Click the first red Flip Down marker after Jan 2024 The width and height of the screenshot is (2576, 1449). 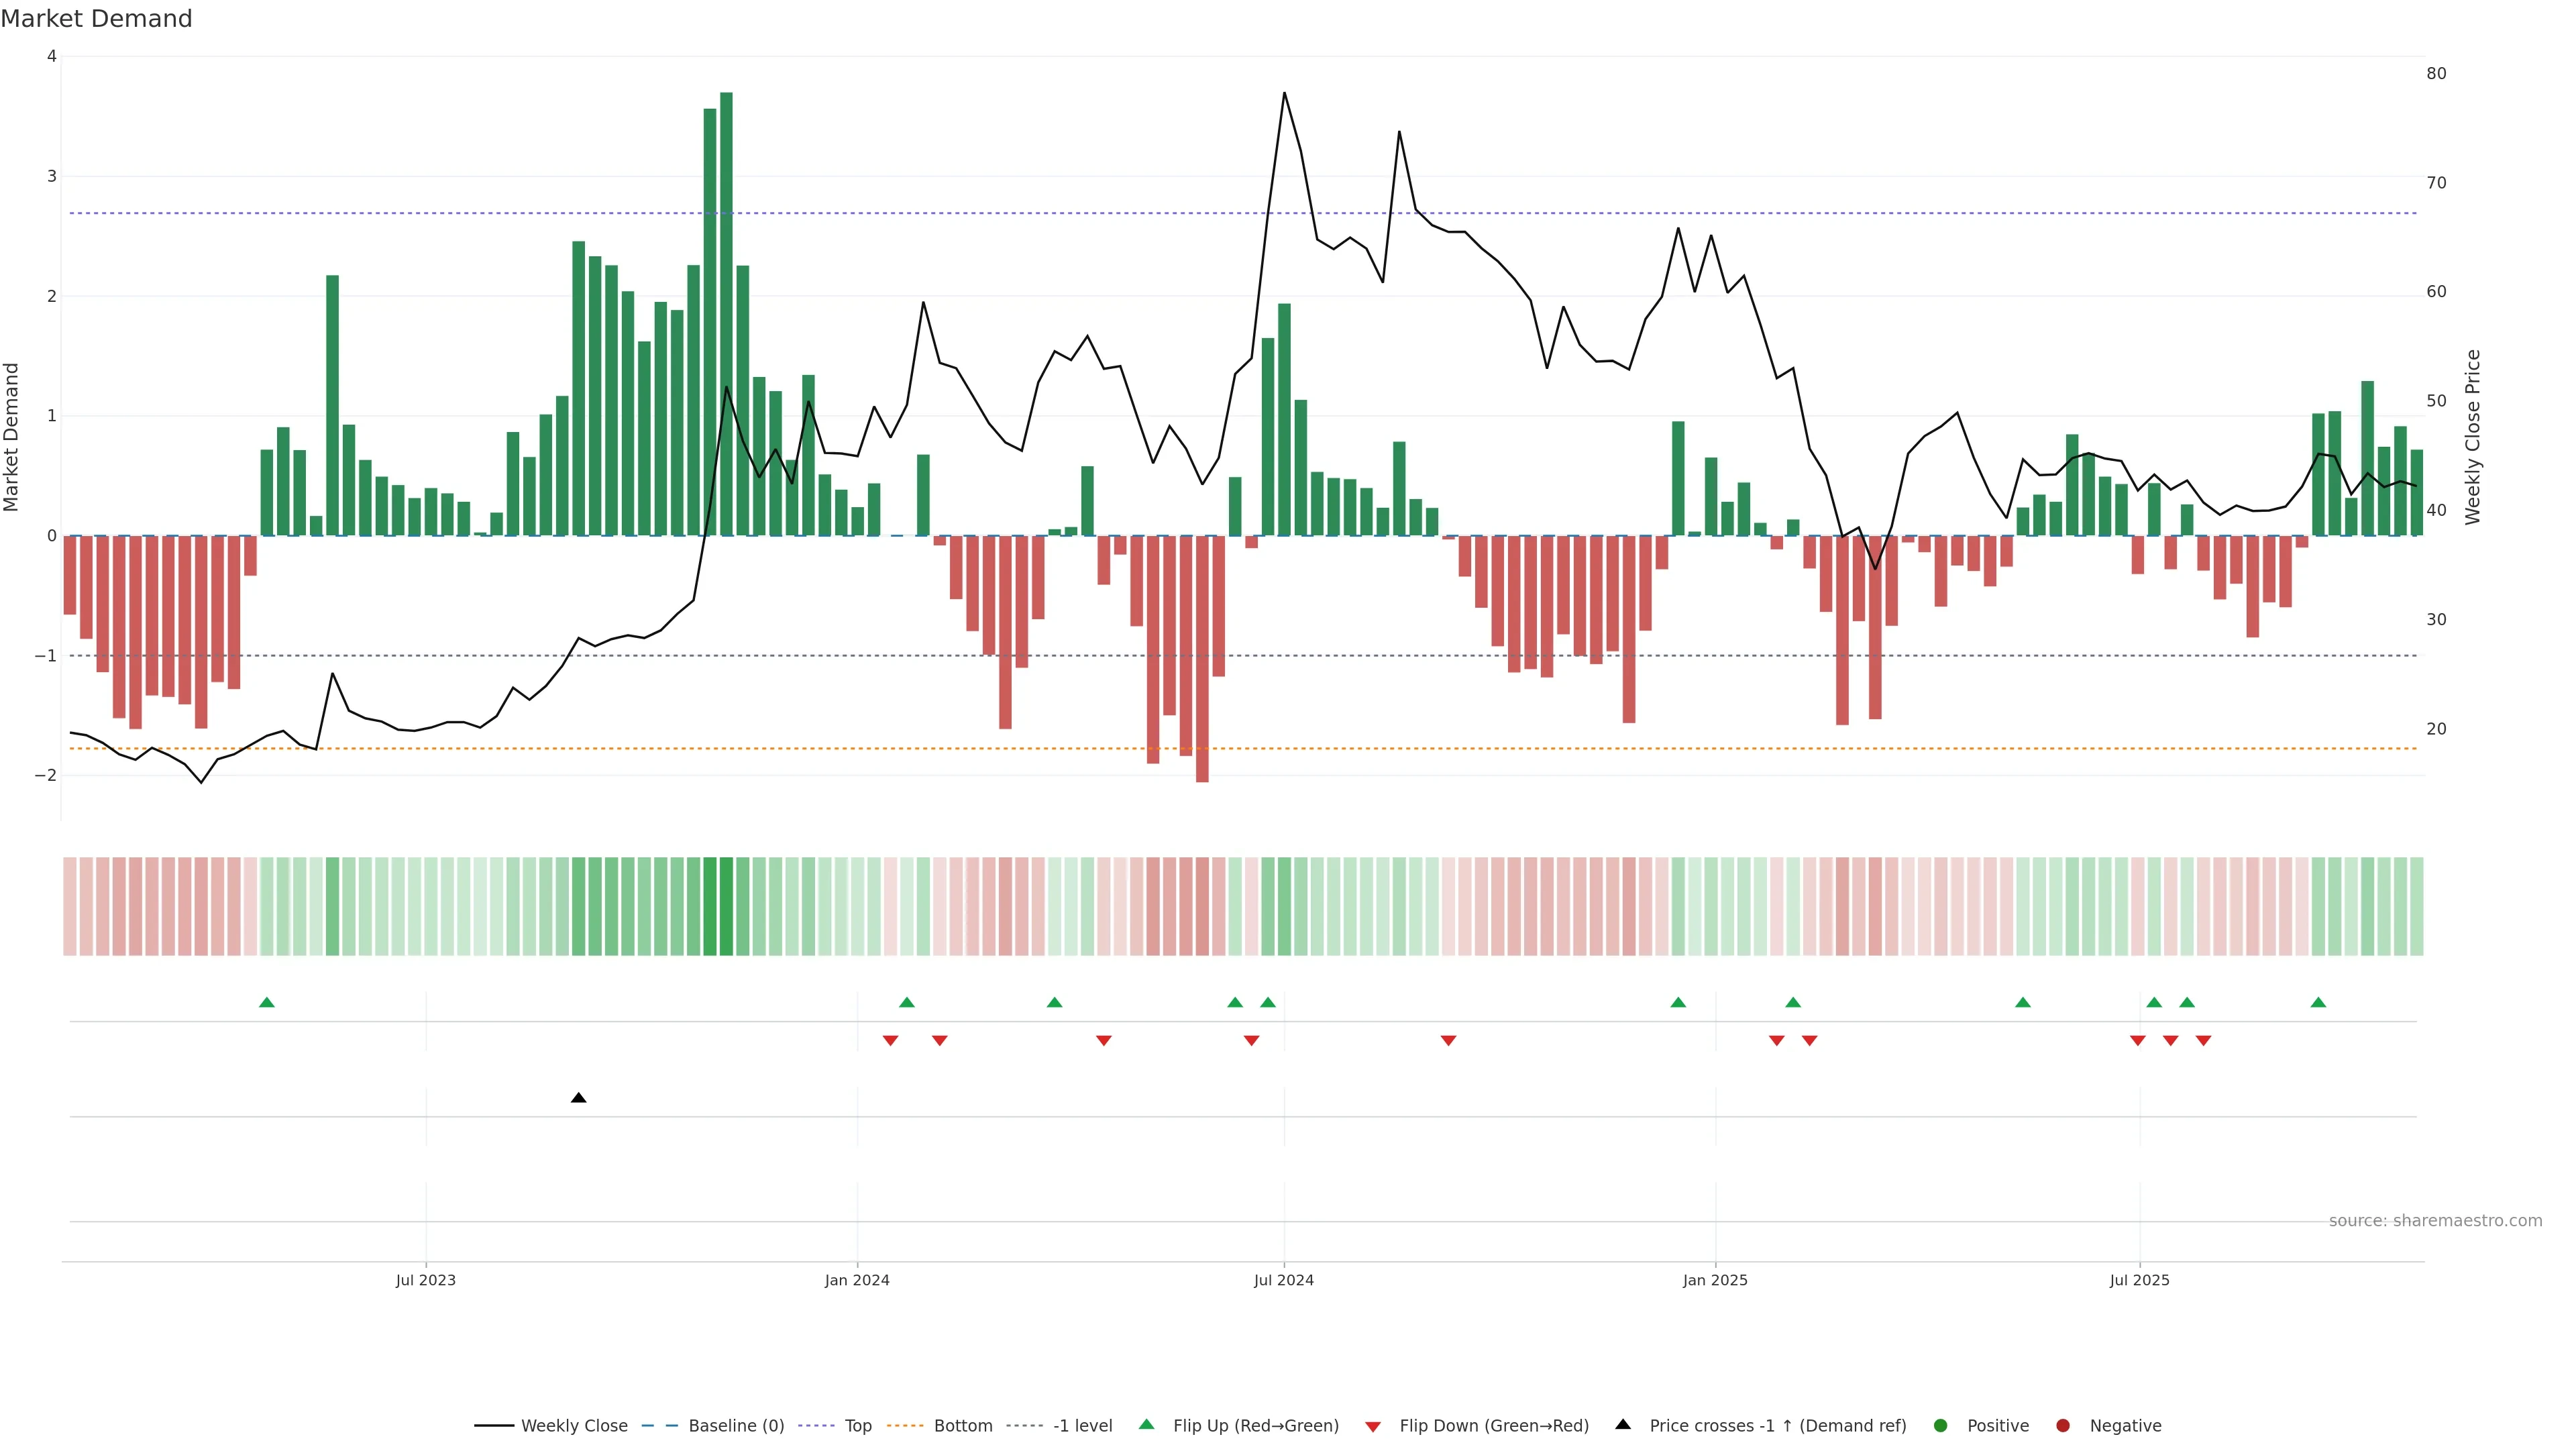pyautogui.click(x=890, y=1041)
